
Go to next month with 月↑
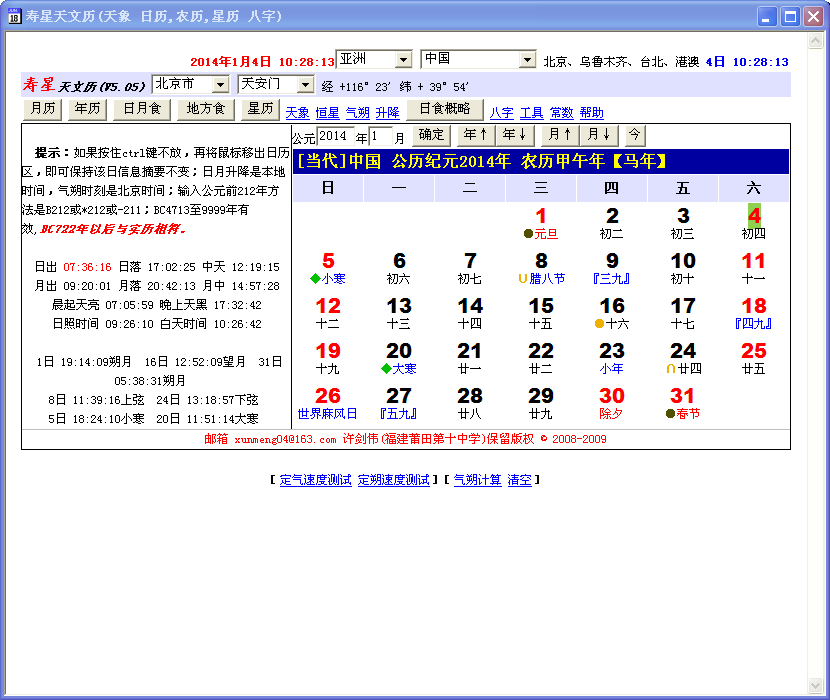click(559, 135)
